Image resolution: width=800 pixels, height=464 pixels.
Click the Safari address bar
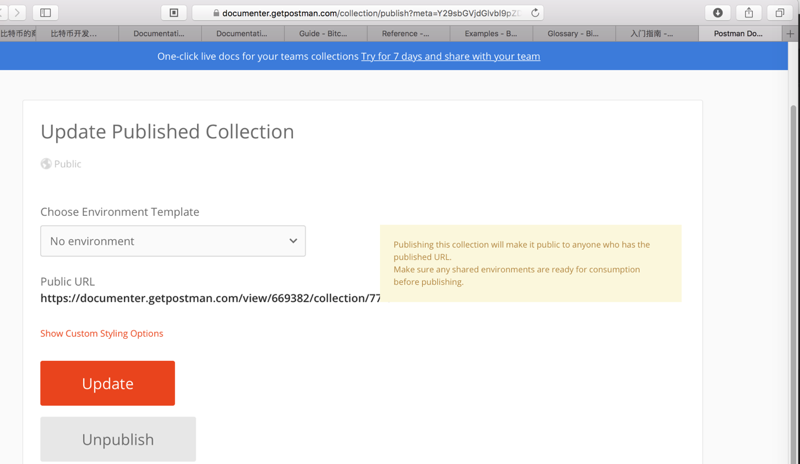click(x=367, y=13)
